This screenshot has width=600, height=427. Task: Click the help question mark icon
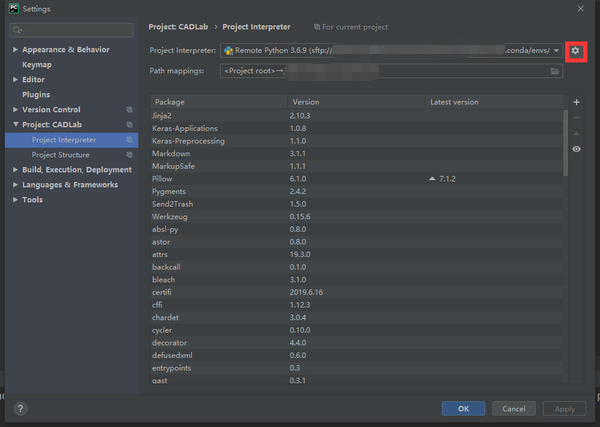click(x=20, y=408)
